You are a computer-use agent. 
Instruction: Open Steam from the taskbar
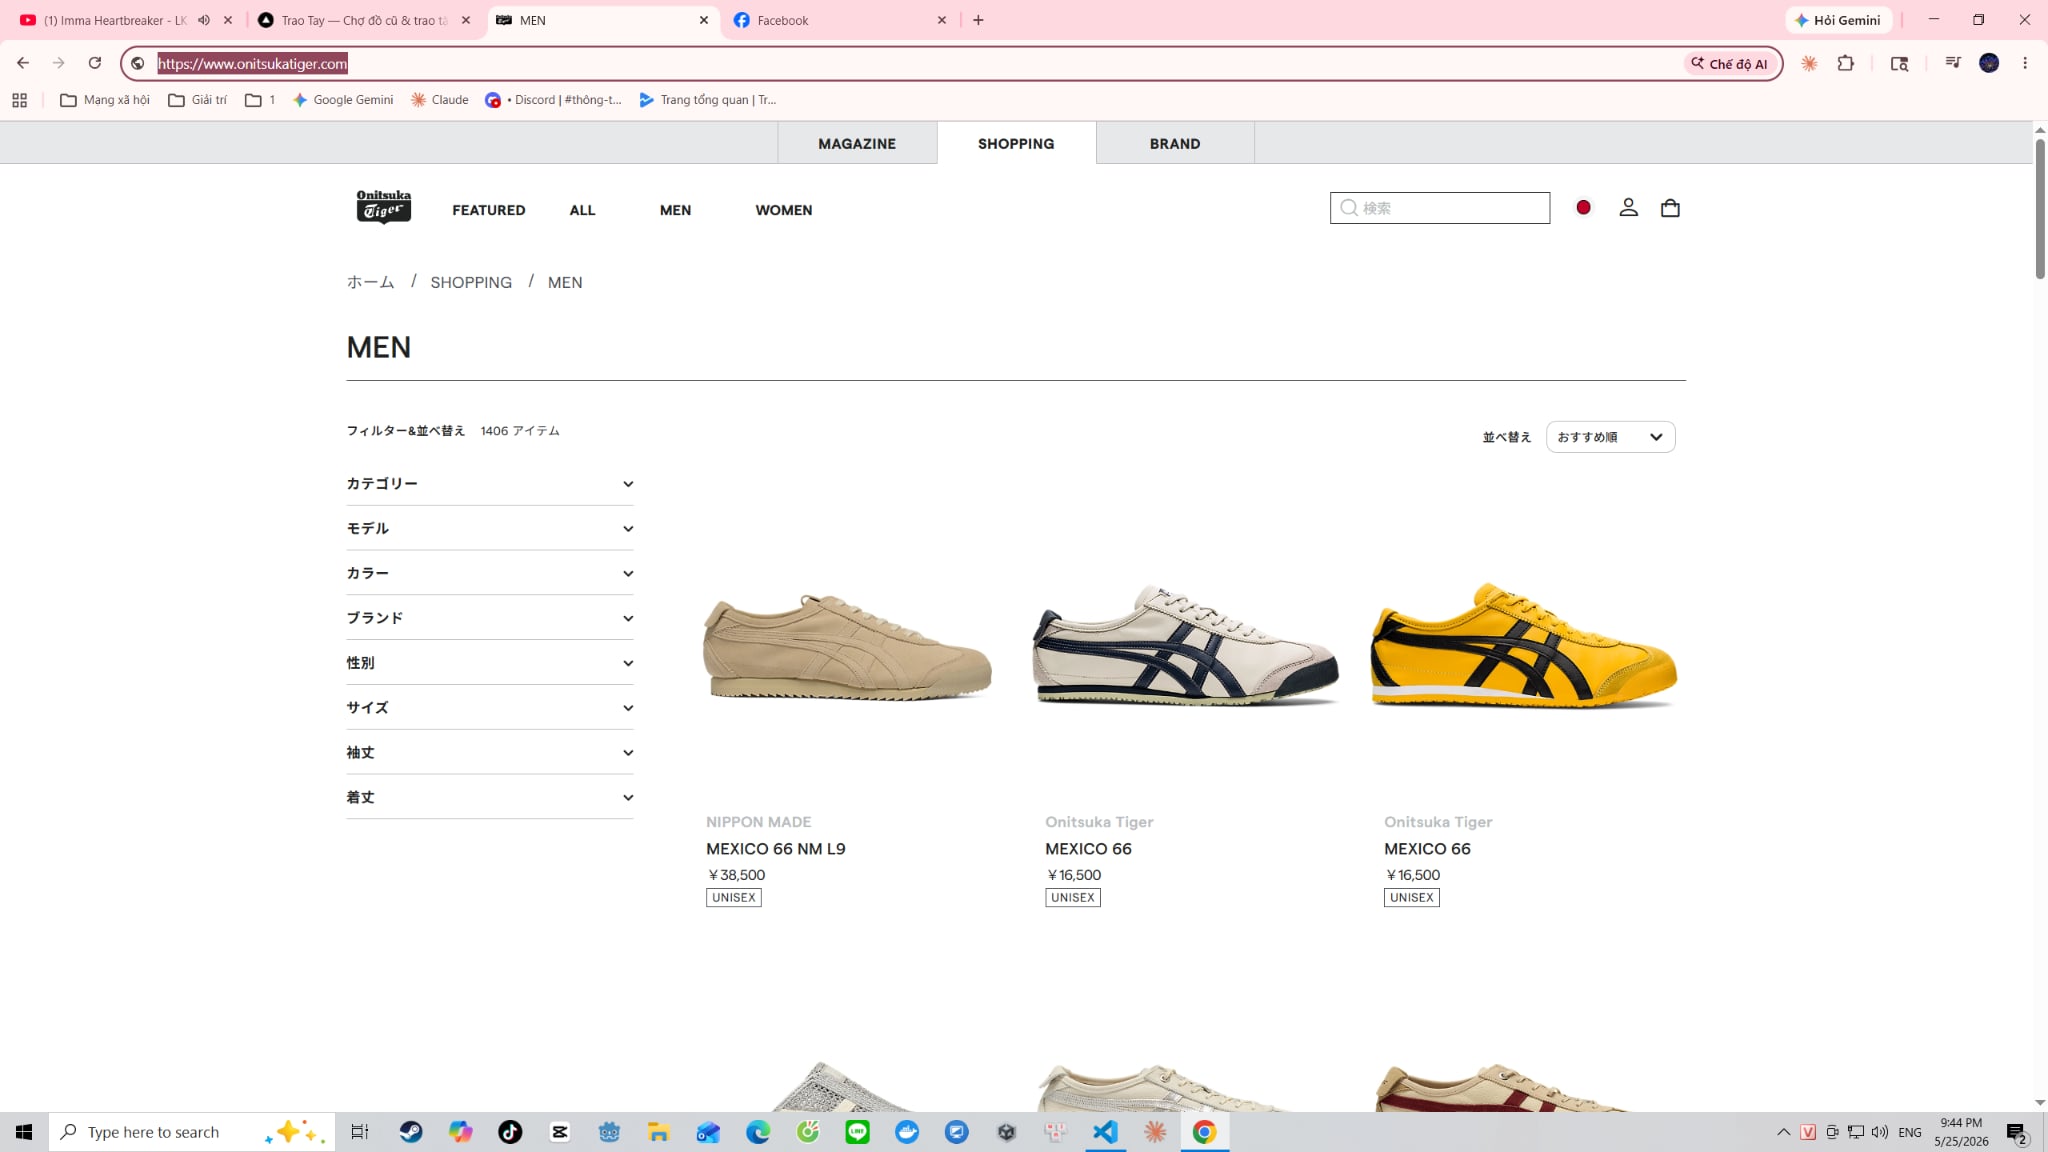[x=411, y=1132]
